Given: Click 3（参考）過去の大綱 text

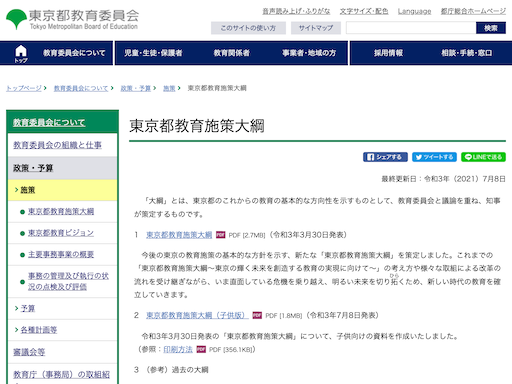Looking at the screenshot, I should pos(171,370).
